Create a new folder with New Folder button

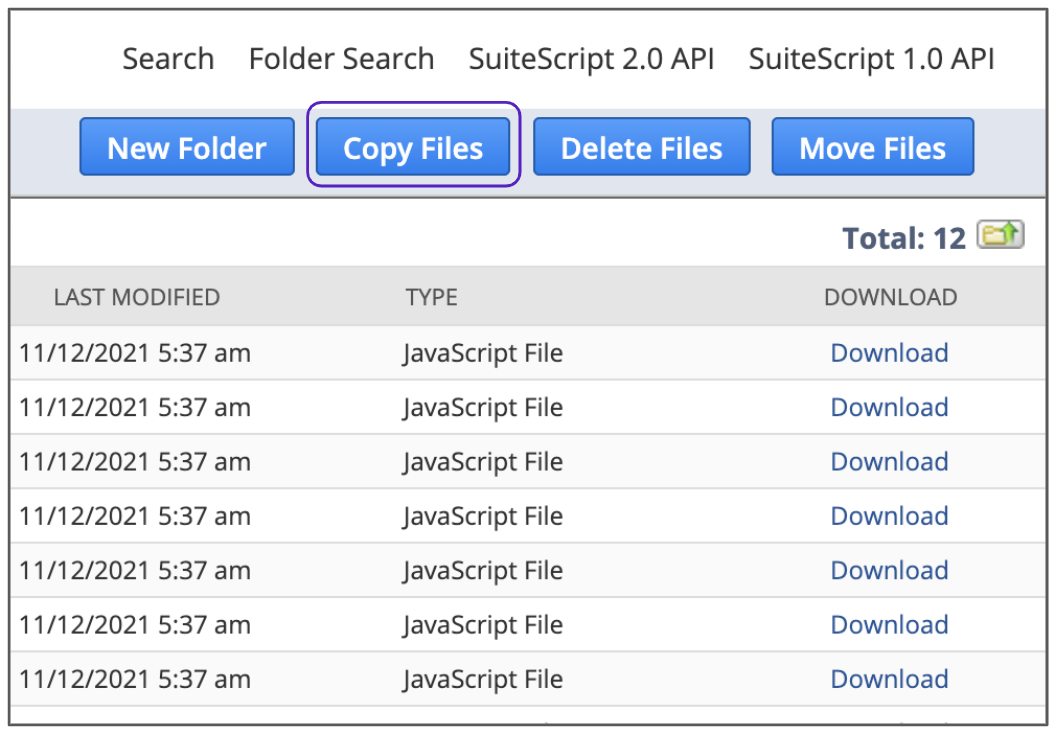tap(187, 148)
